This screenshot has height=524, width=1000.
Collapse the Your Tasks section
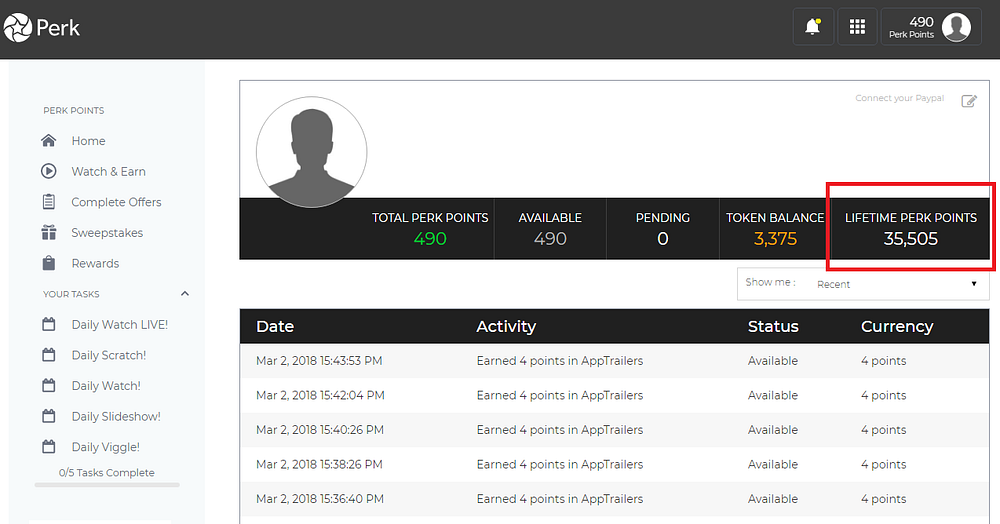[x=184, y=294]
